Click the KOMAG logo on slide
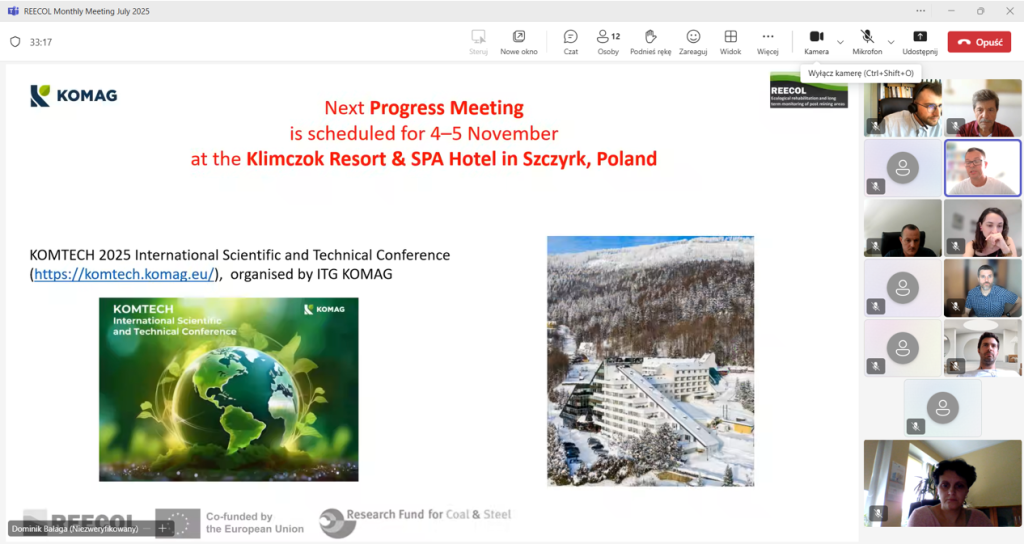Image resolution: width=1024 pixels, height=544 pixels. pyautogui.click(x=74, y=95)
